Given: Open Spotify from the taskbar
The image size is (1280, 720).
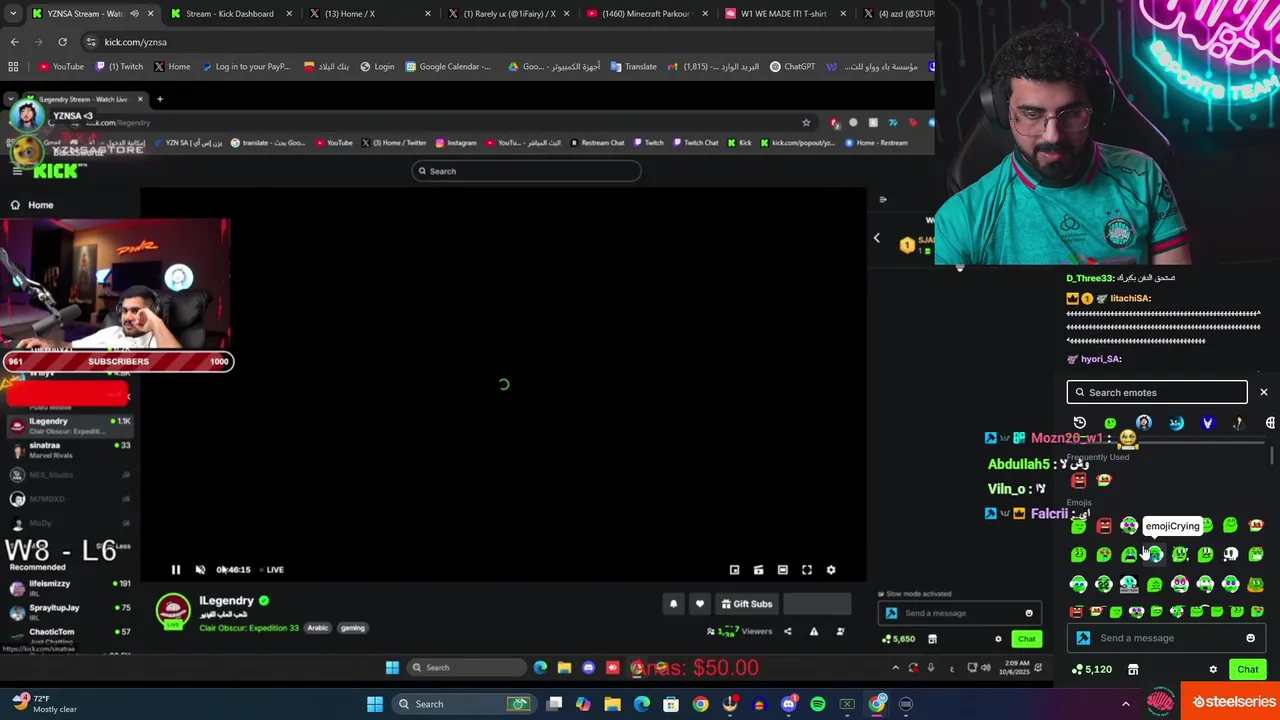Looking at the screenshot, I should pos(818,704).
